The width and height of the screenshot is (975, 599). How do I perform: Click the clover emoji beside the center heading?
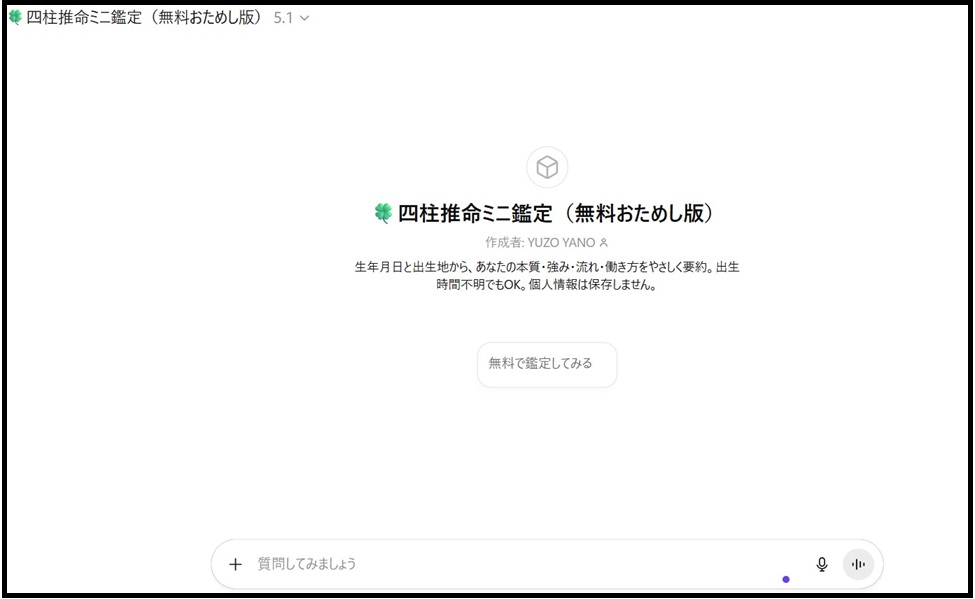coord(383,213)
